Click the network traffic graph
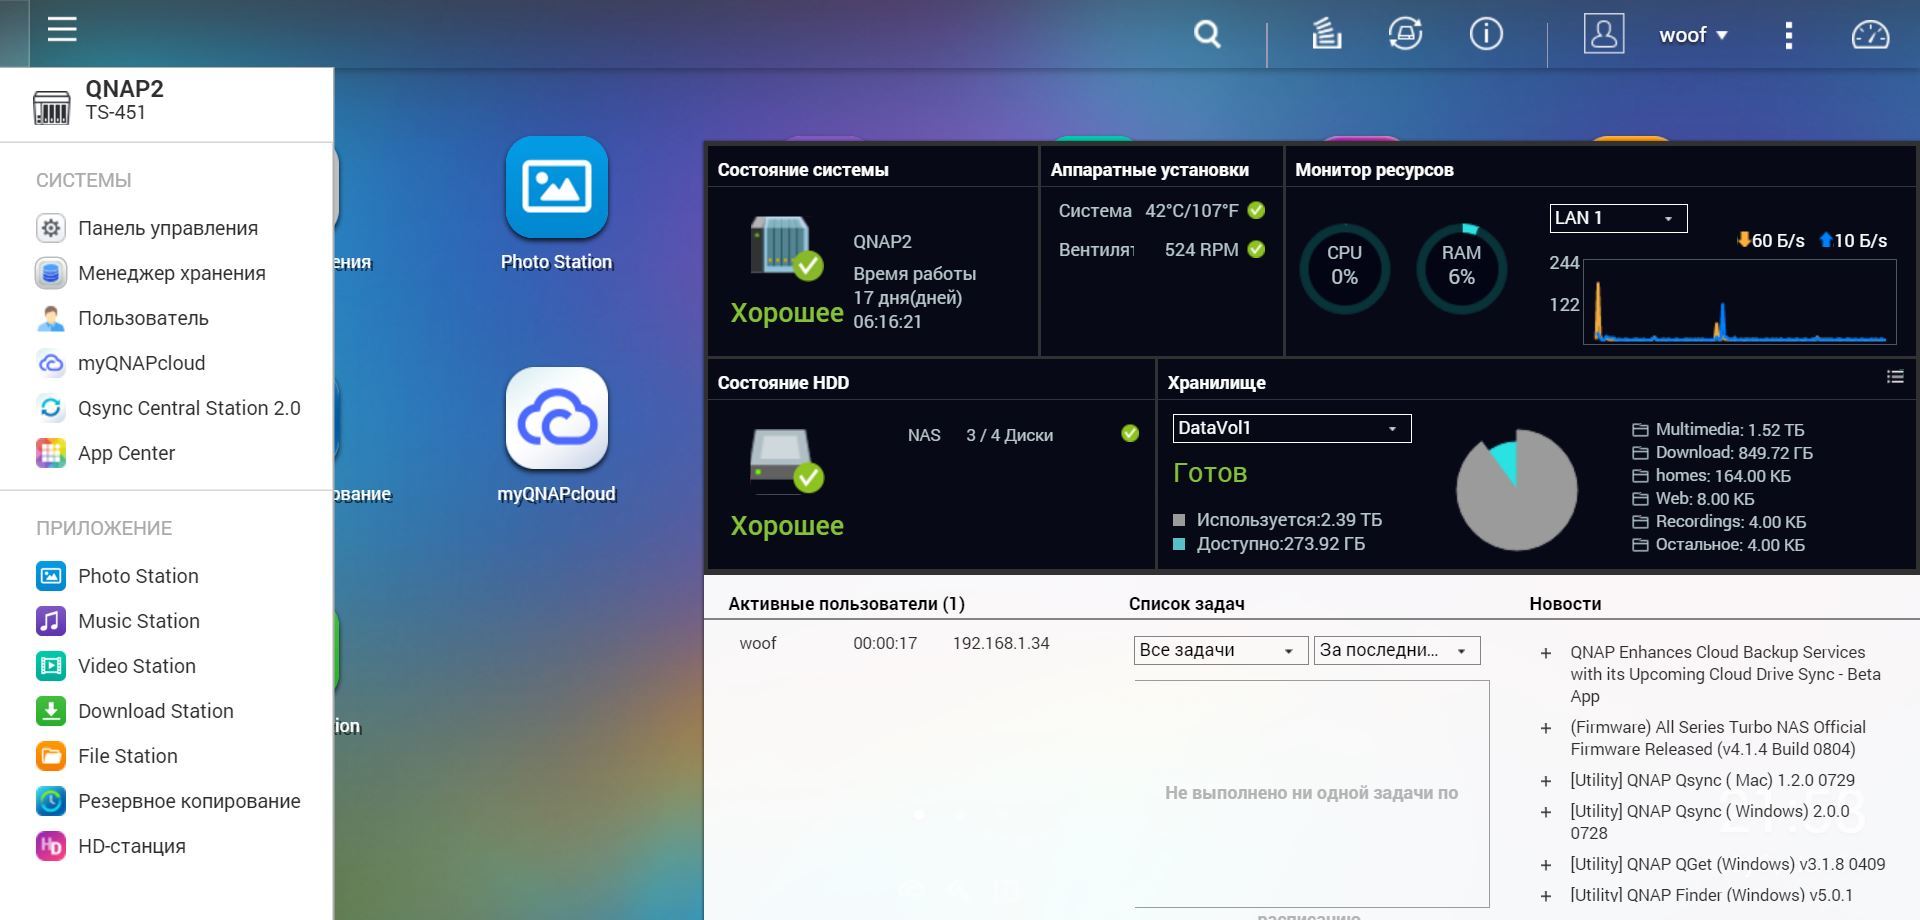 (1740, 302)
